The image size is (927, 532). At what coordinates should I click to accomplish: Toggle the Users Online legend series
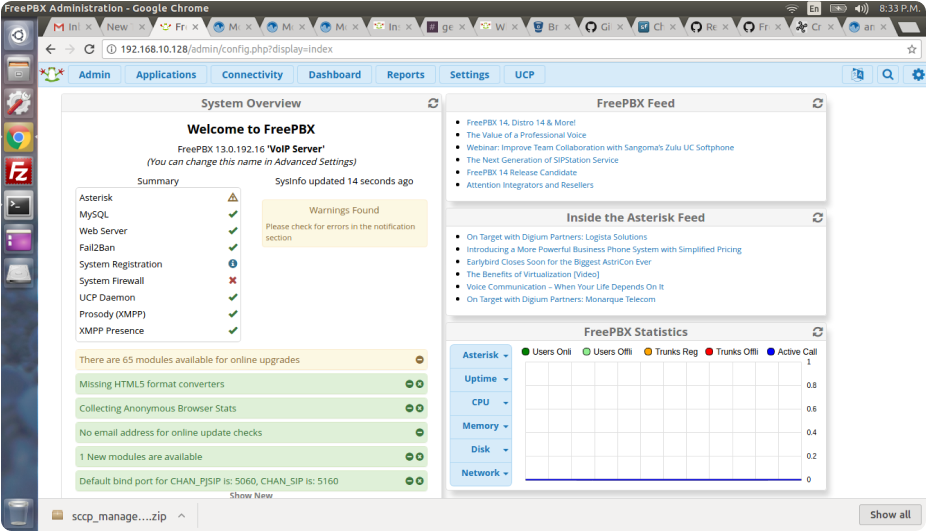point(546,352)
